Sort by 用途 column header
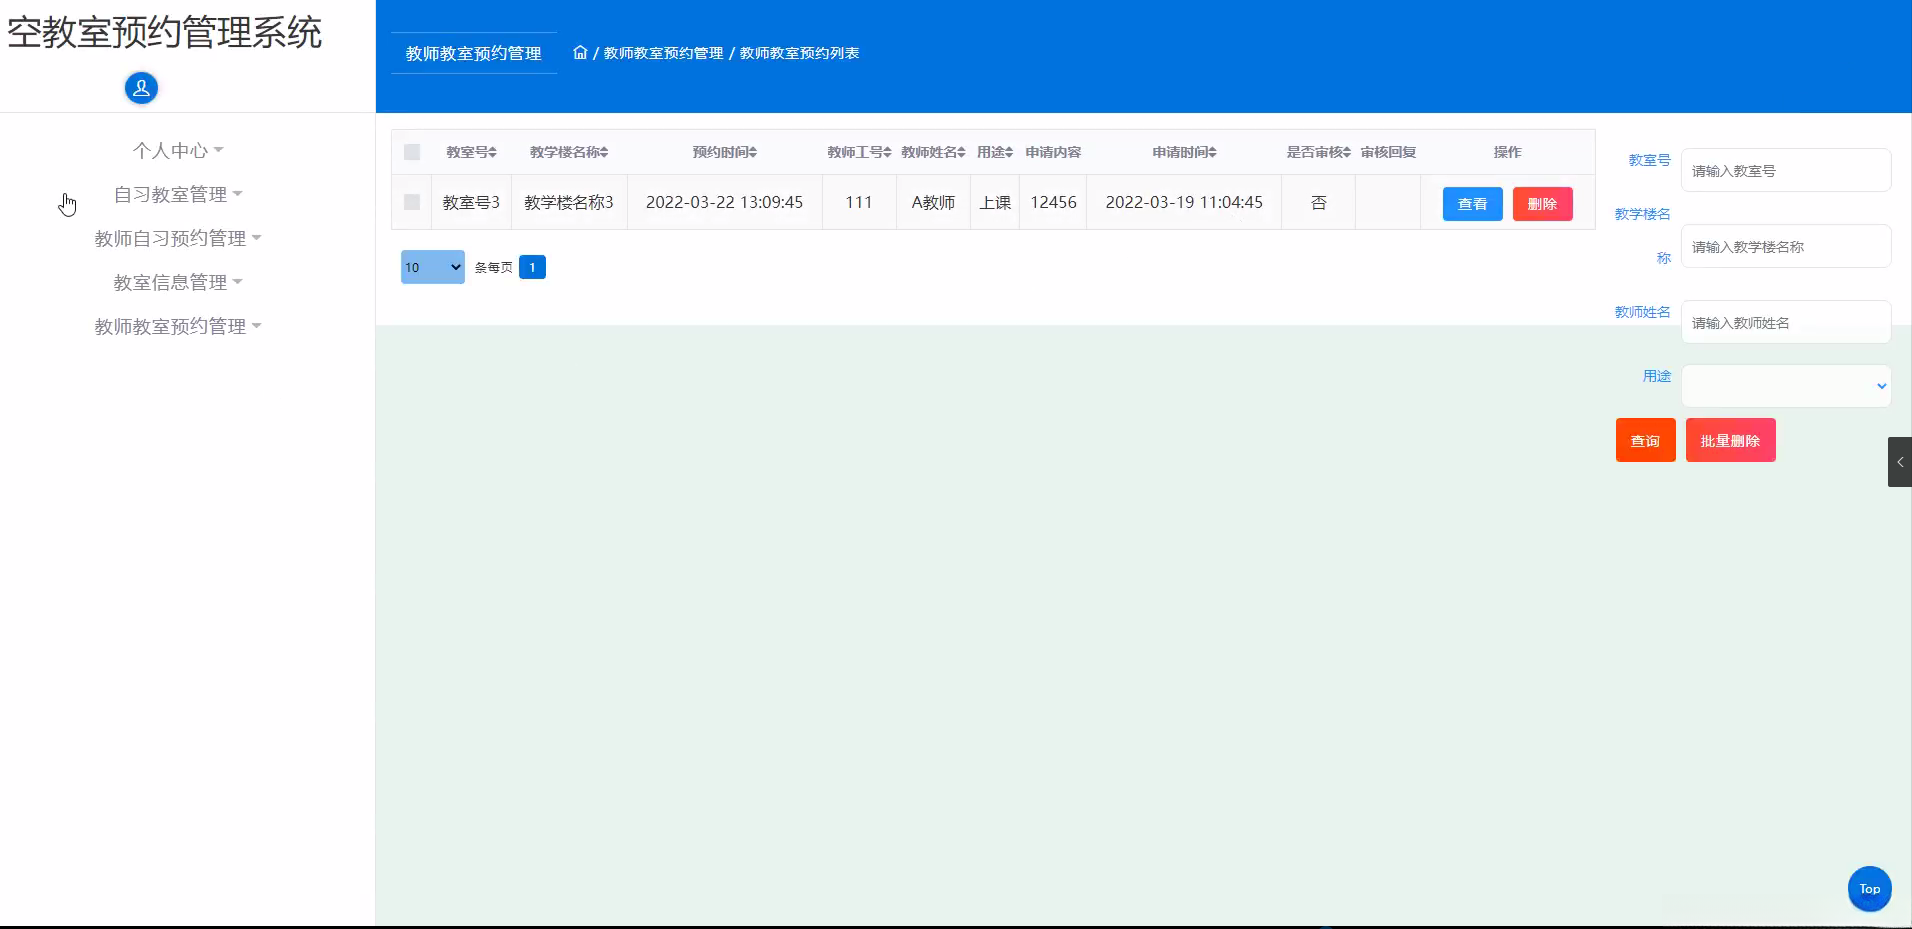1912x929 pixels. click(995, 152)
